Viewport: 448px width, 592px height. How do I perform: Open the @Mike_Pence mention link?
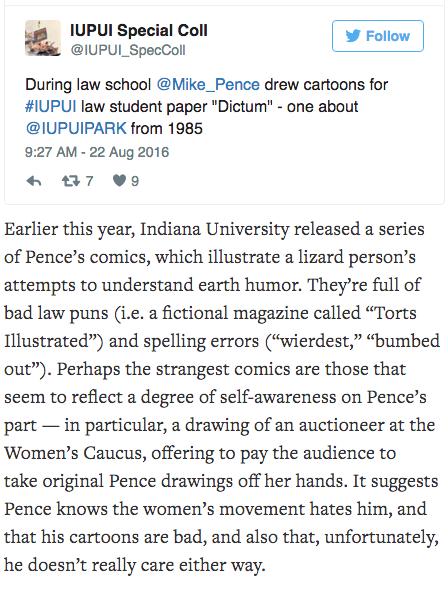[x=208, y=85]
